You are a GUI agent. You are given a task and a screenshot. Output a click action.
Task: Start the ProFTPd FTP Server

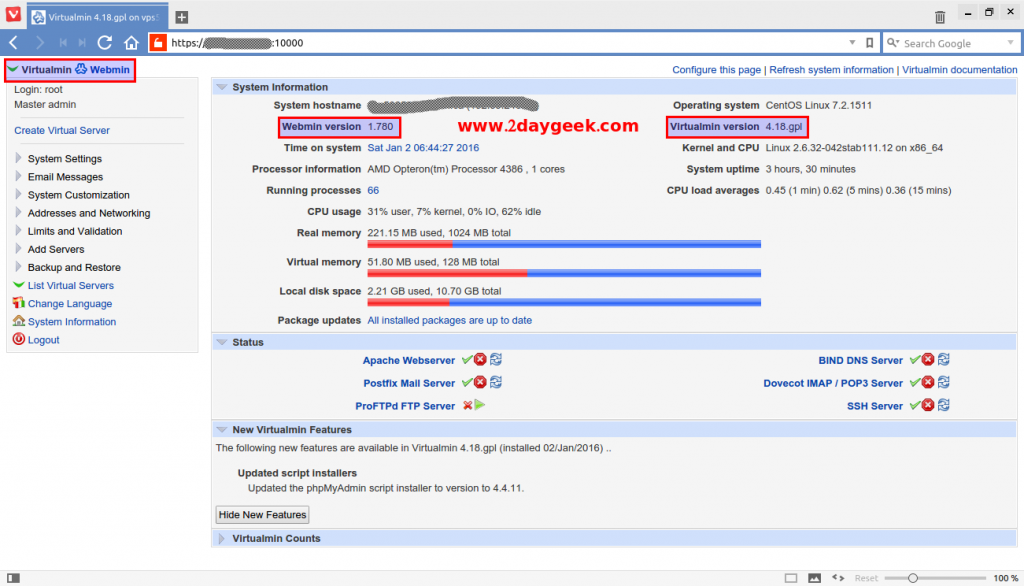point(480,406)
